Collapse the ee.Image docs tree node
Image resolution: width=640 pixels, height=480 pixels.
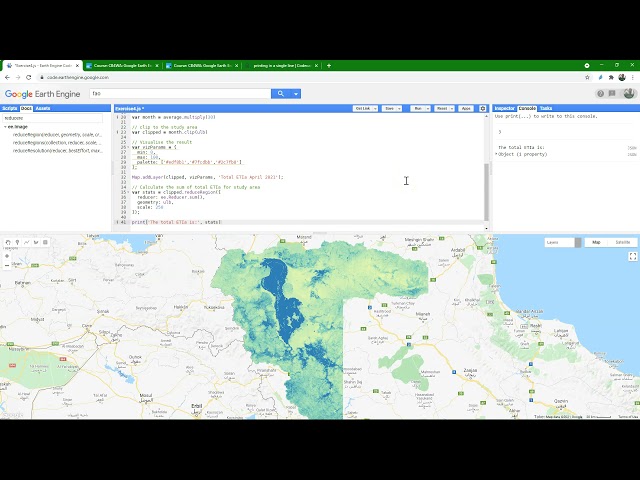(5, 127)
